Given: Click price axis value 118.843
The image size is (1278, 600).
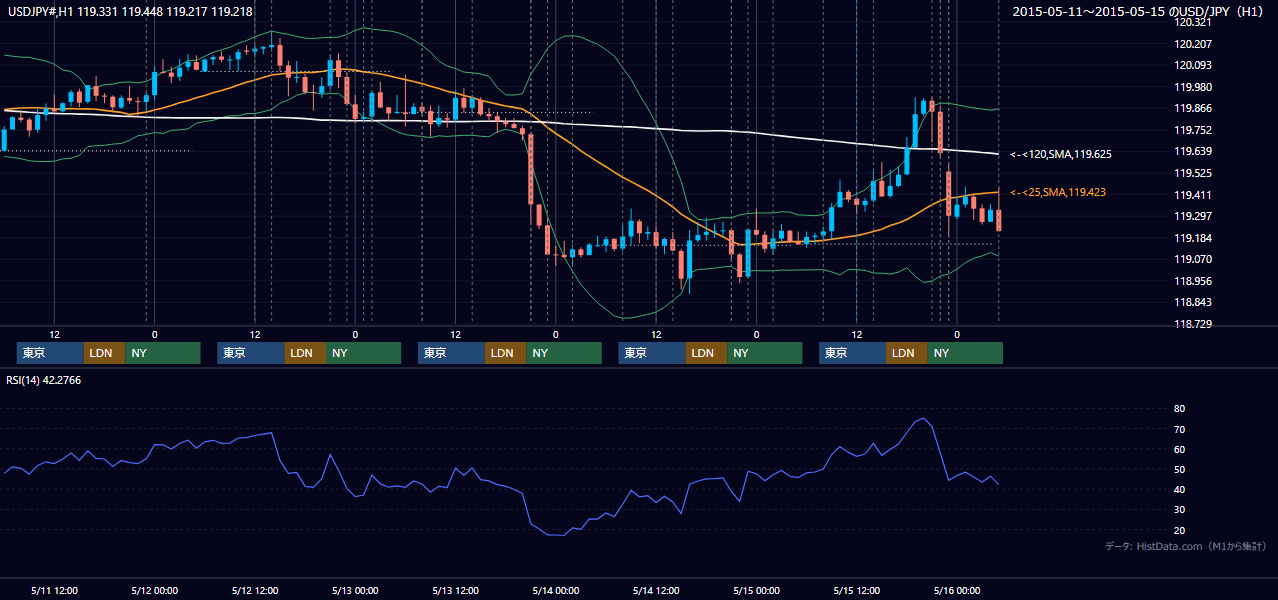Looking at the screenshot, I should point(1193,303).
